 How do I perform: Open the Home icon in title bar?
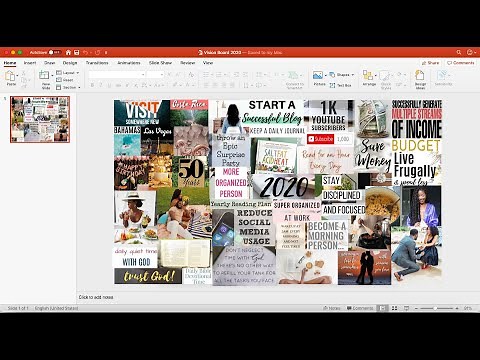click(68, 52)
